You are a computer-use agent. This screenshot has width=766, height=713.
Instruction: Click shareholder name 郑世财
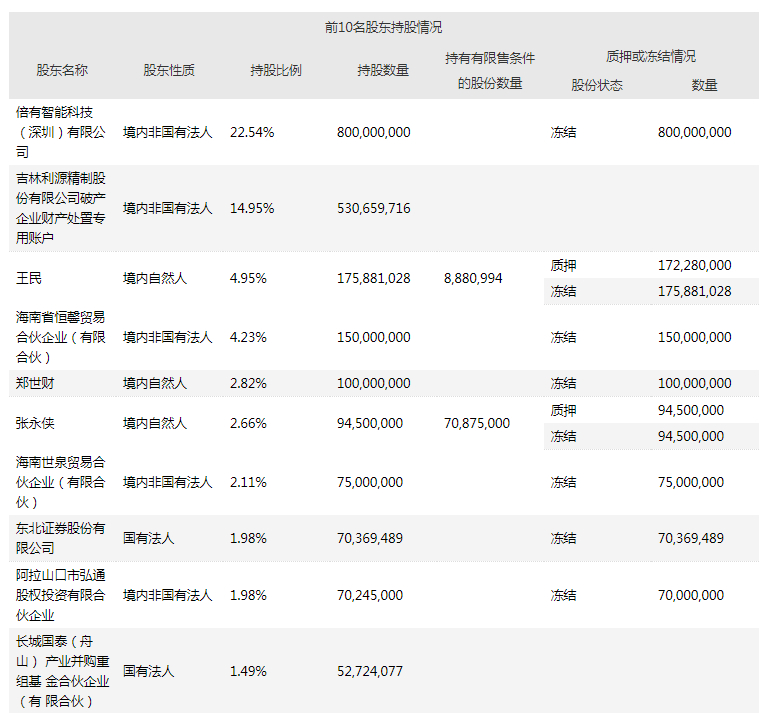(35, 383)
